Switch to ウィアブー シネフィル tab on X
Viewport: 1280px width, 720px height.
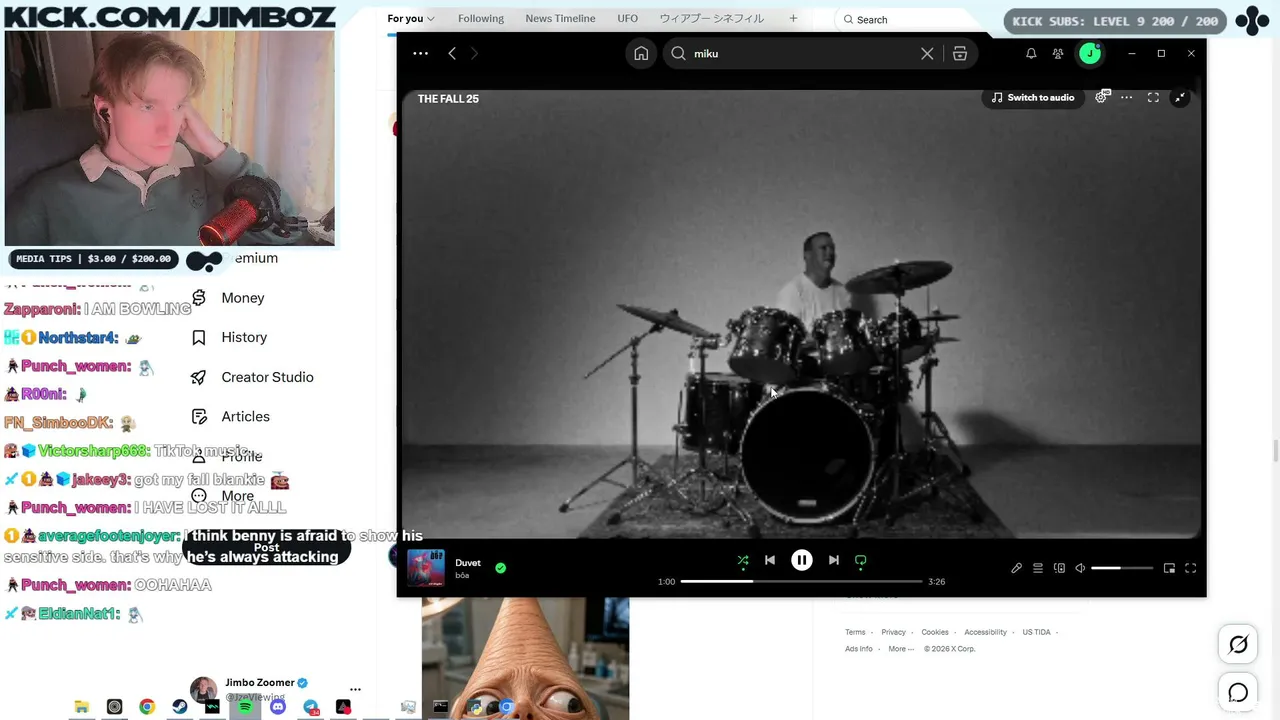(711, 19)
